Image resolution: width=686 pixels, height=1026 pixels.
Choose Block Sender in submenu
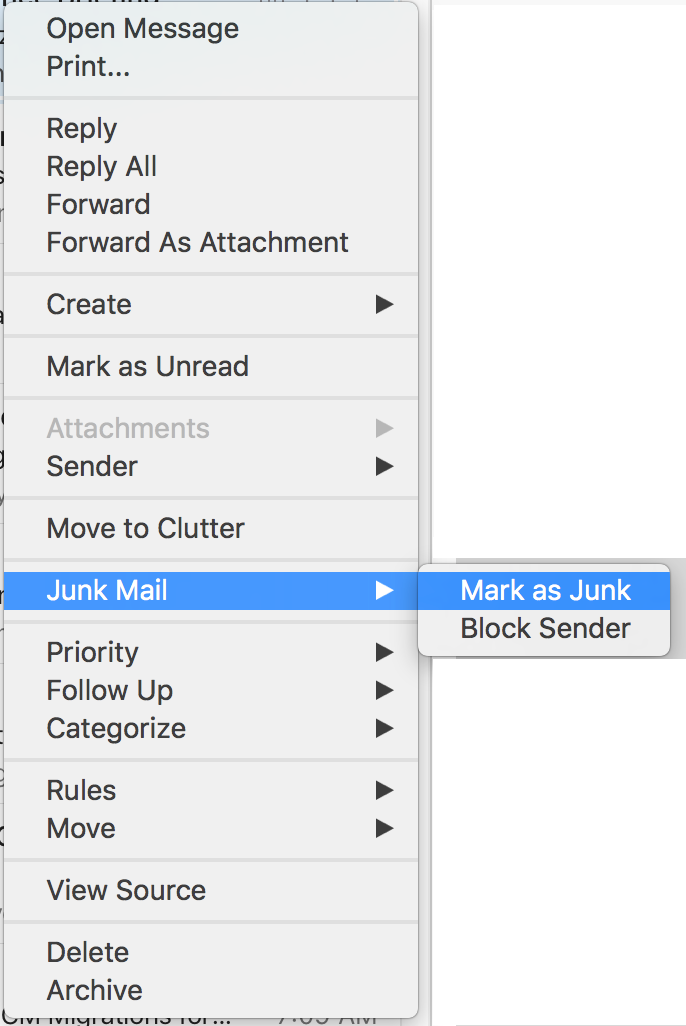click(x=544, y=629)
